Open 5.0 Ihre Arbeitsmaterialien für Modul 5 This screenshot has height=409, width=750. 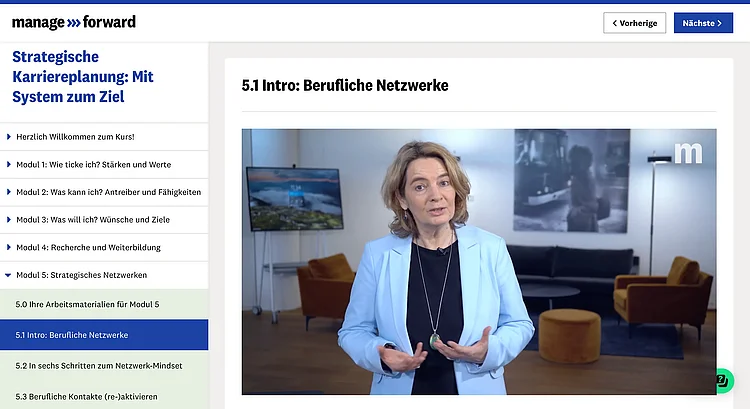[87, 304]
